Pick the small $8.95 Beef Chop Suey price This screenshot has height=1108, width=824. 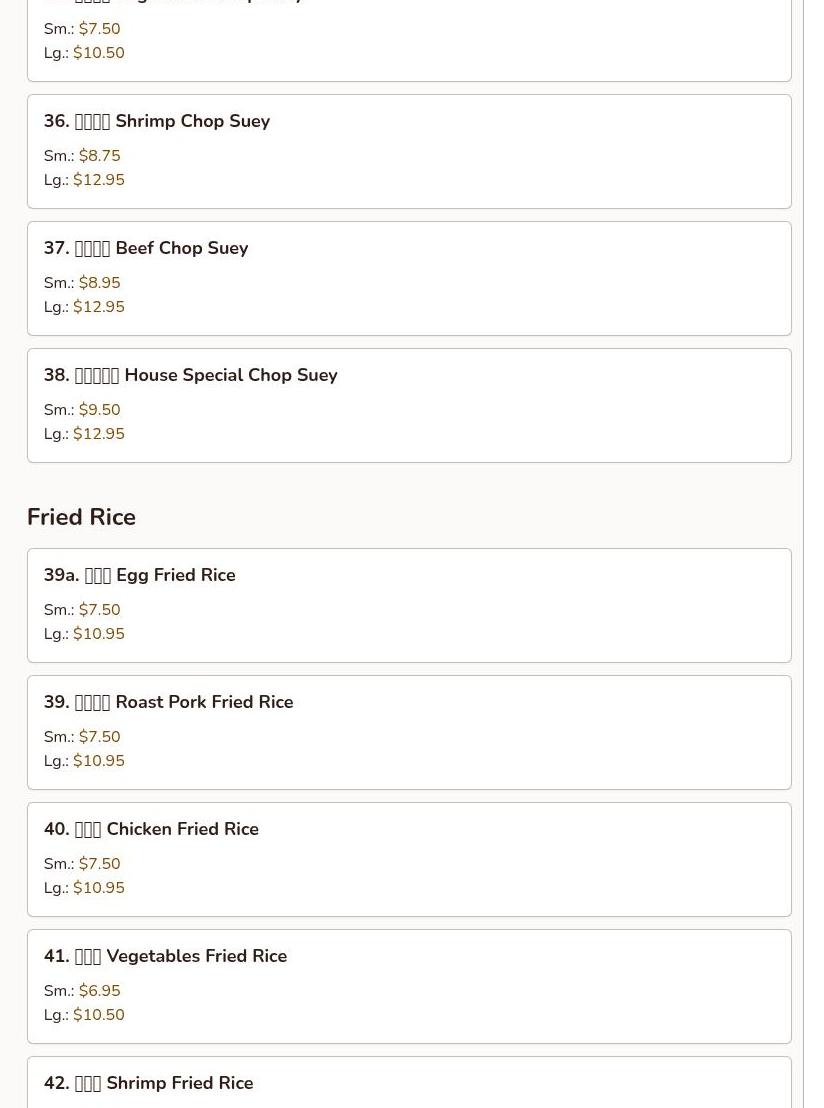pos(99,283)
